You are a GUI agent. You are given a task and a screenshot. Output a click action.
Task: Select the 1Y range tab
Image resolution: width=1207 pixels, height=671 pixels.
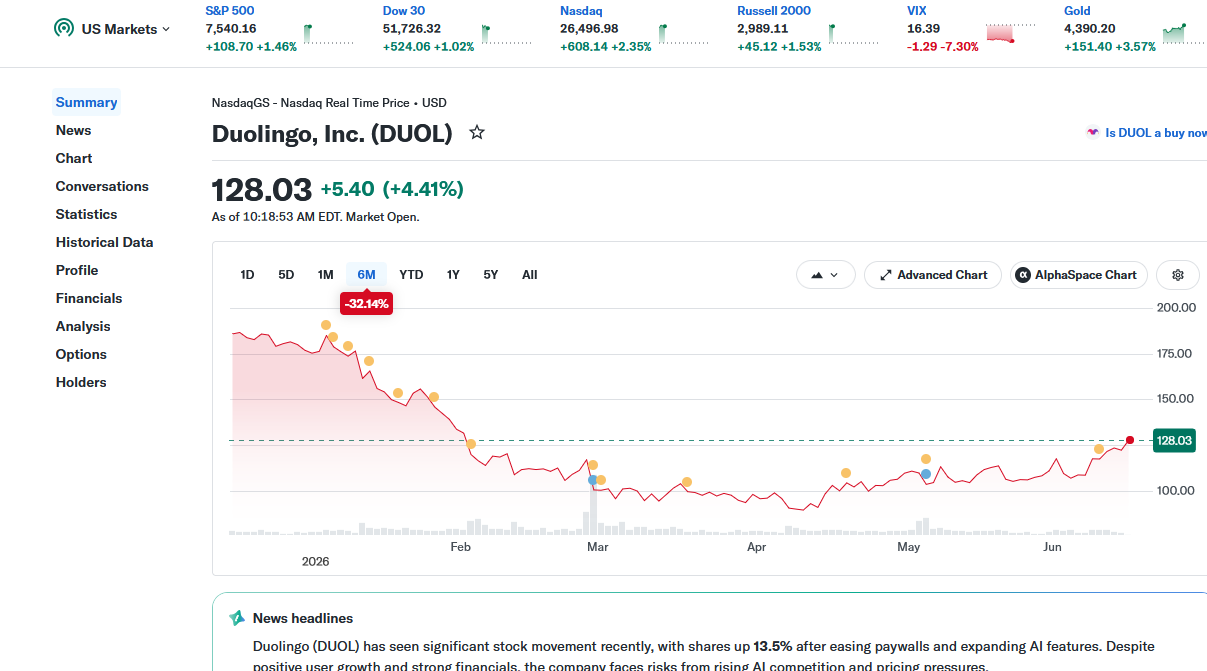point(453,275)
